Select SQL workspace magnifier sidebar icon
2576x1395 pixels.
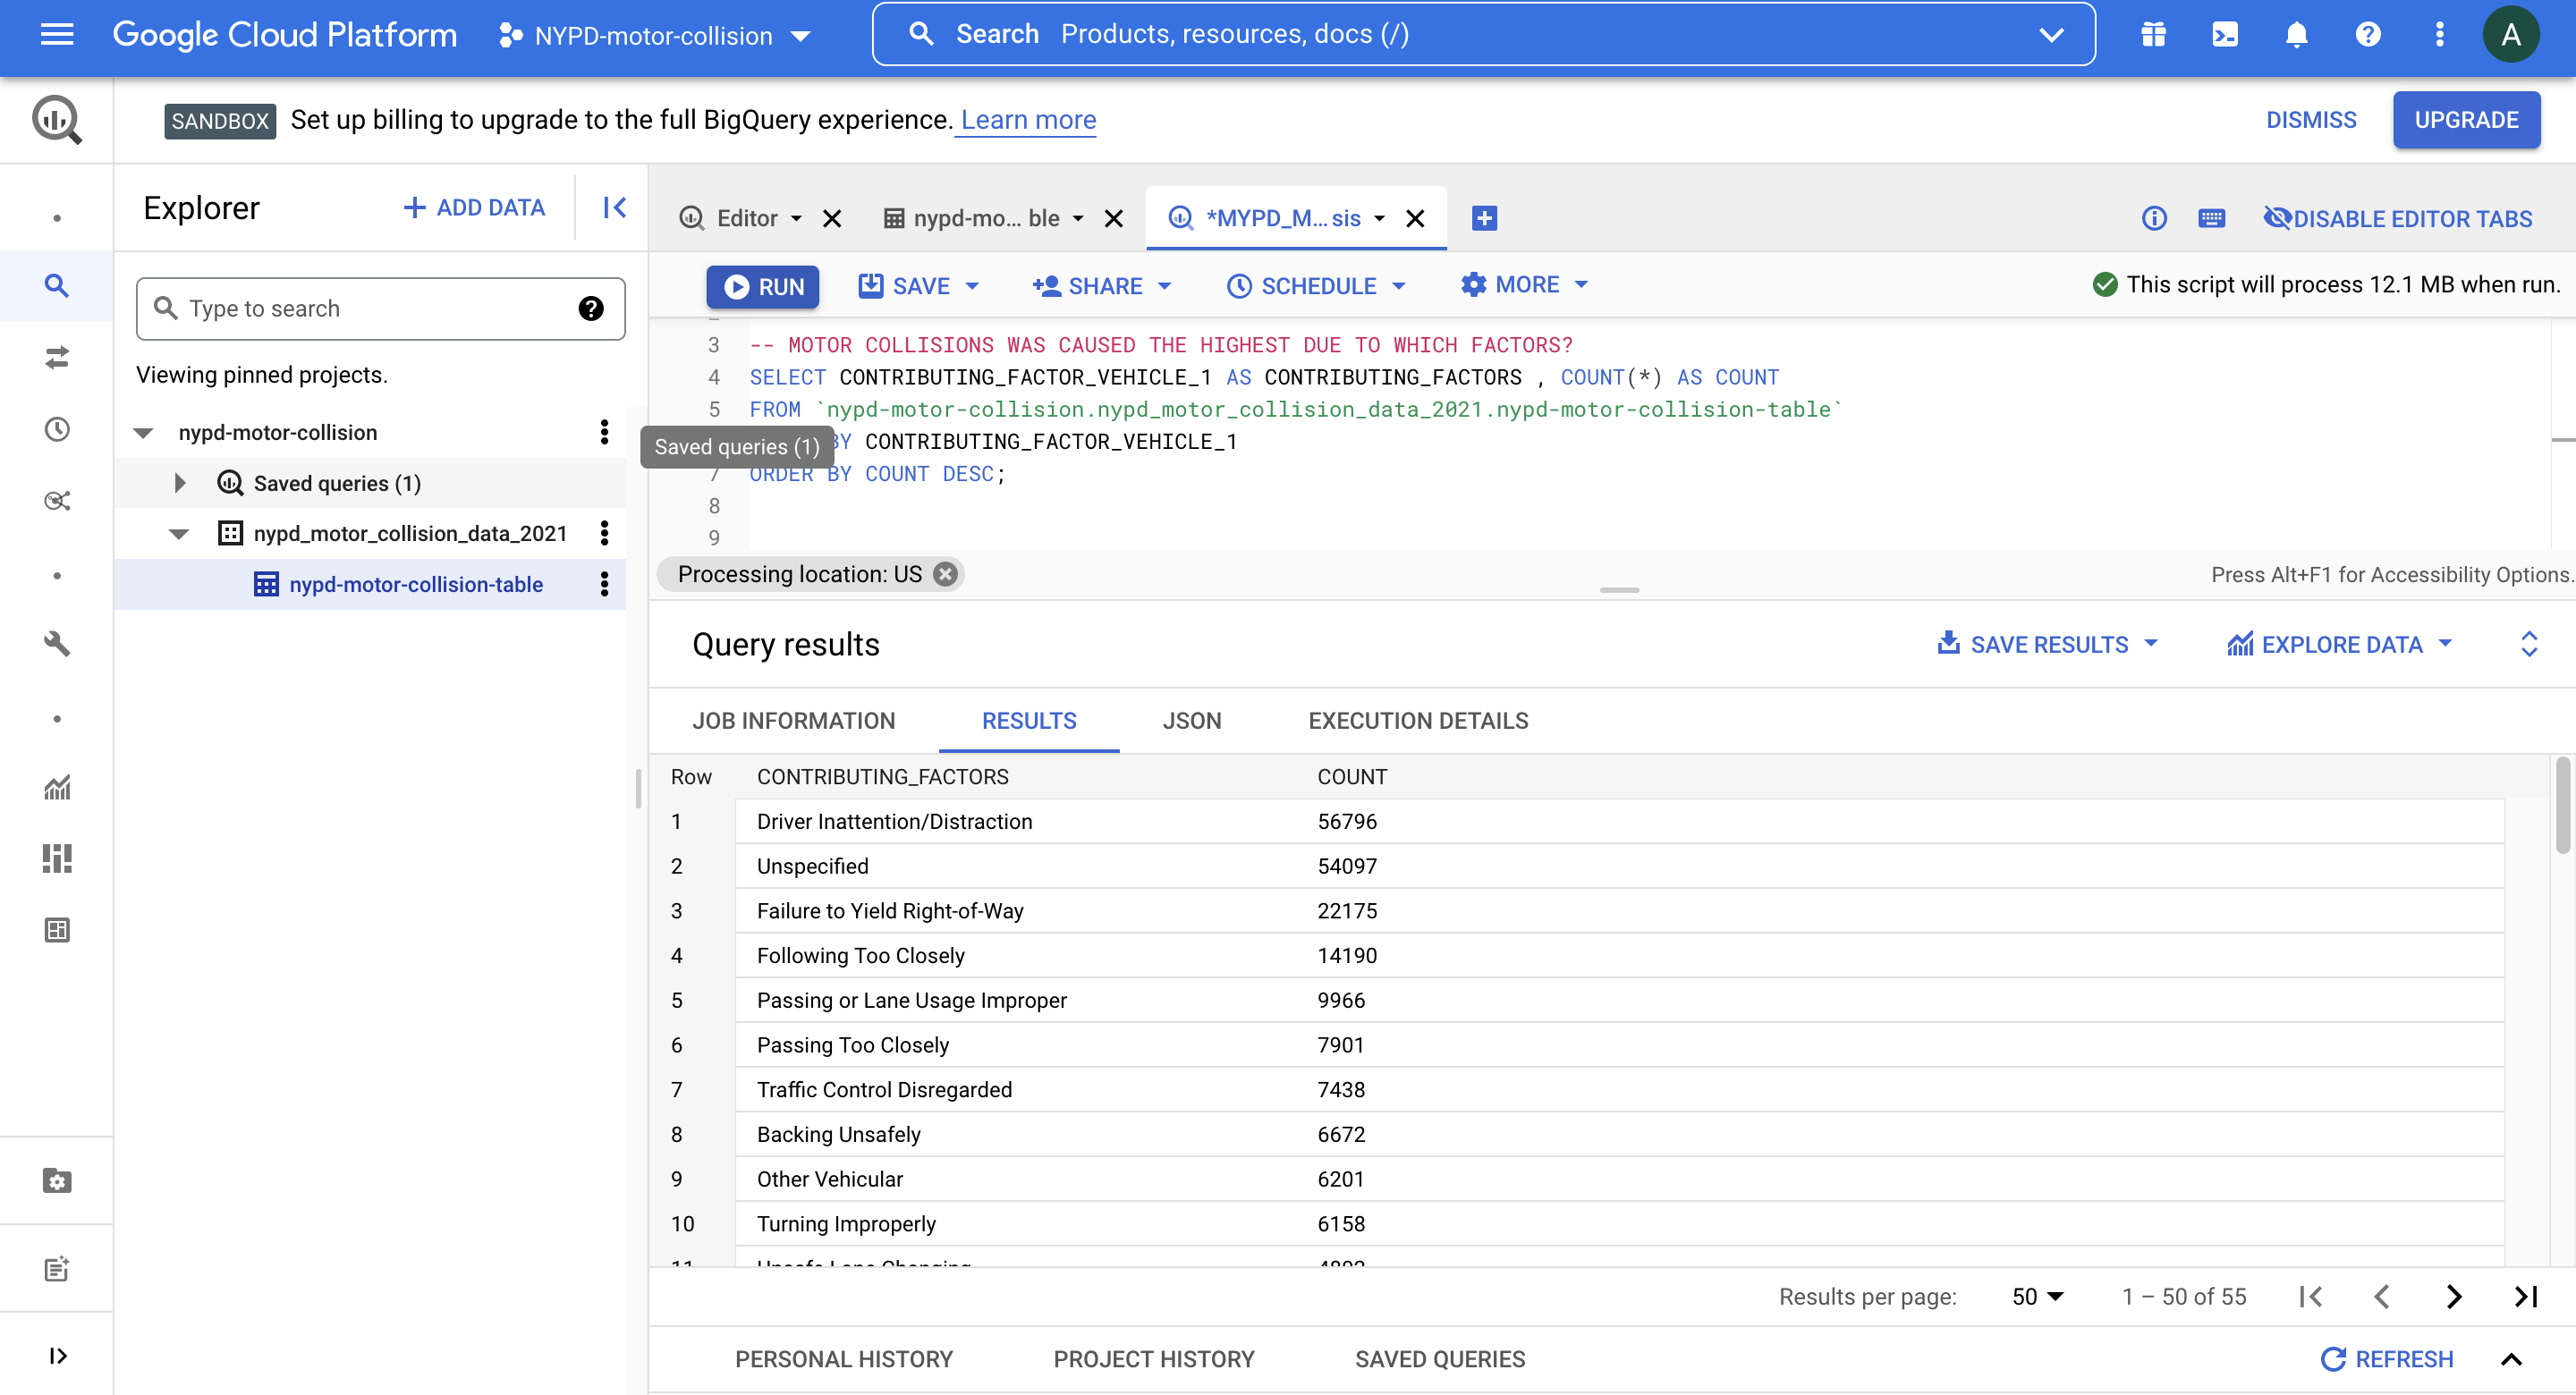57,286
